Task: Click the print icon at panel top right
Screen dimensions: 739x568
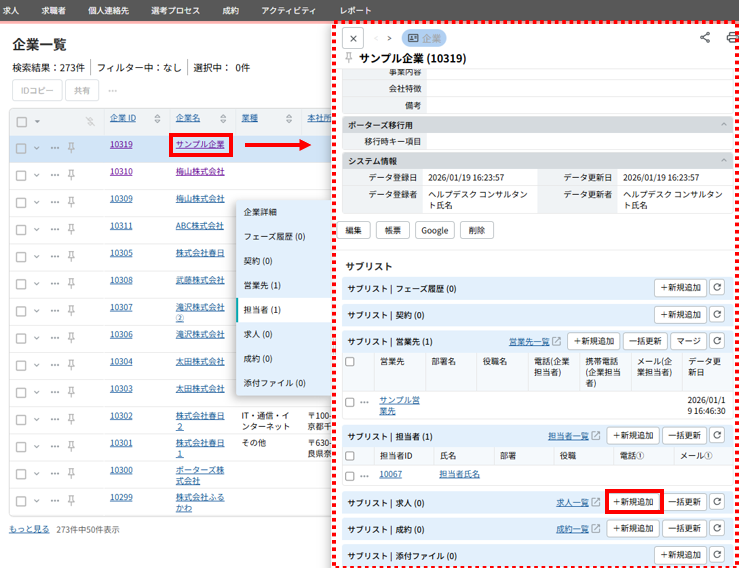Action: (732, 37)
